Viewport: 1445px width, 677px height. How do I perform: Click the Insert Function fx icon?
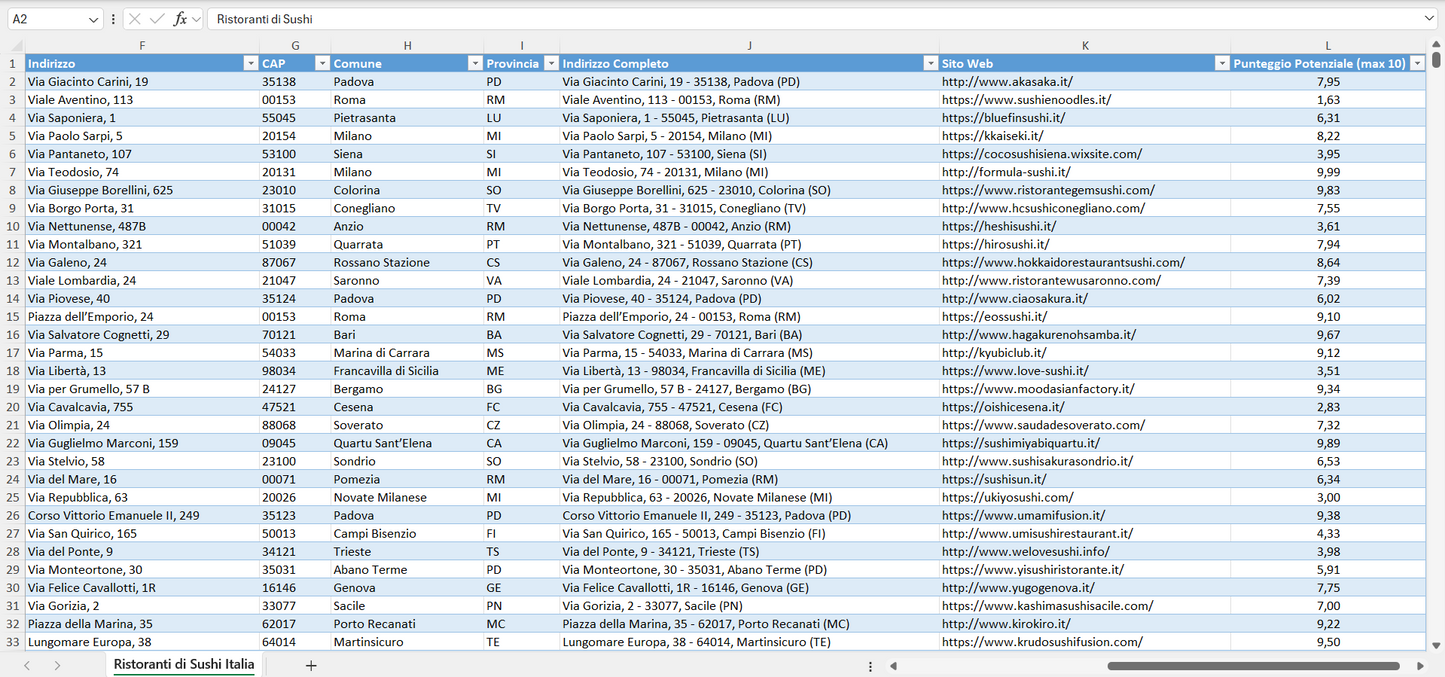181,19
